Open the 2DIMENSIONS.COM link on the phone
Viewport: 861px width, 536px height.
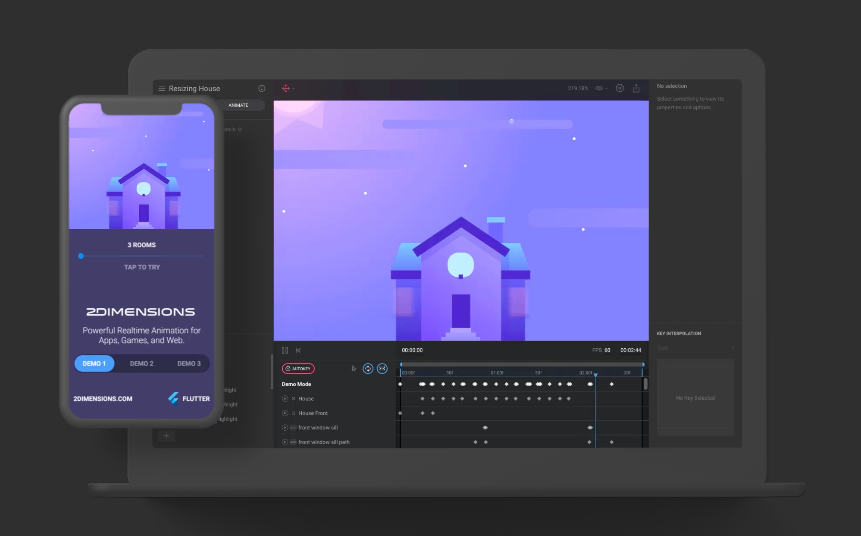tap(103, 399)
